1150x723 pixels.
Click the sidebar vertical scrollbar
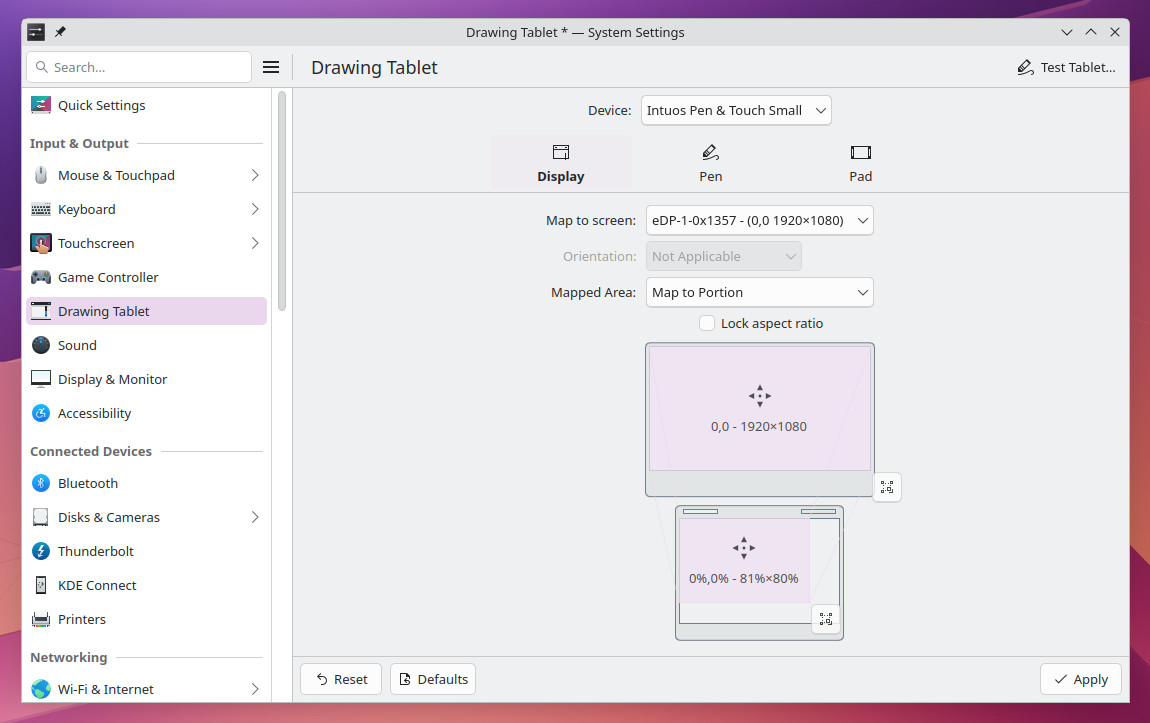tap(282, 201)
